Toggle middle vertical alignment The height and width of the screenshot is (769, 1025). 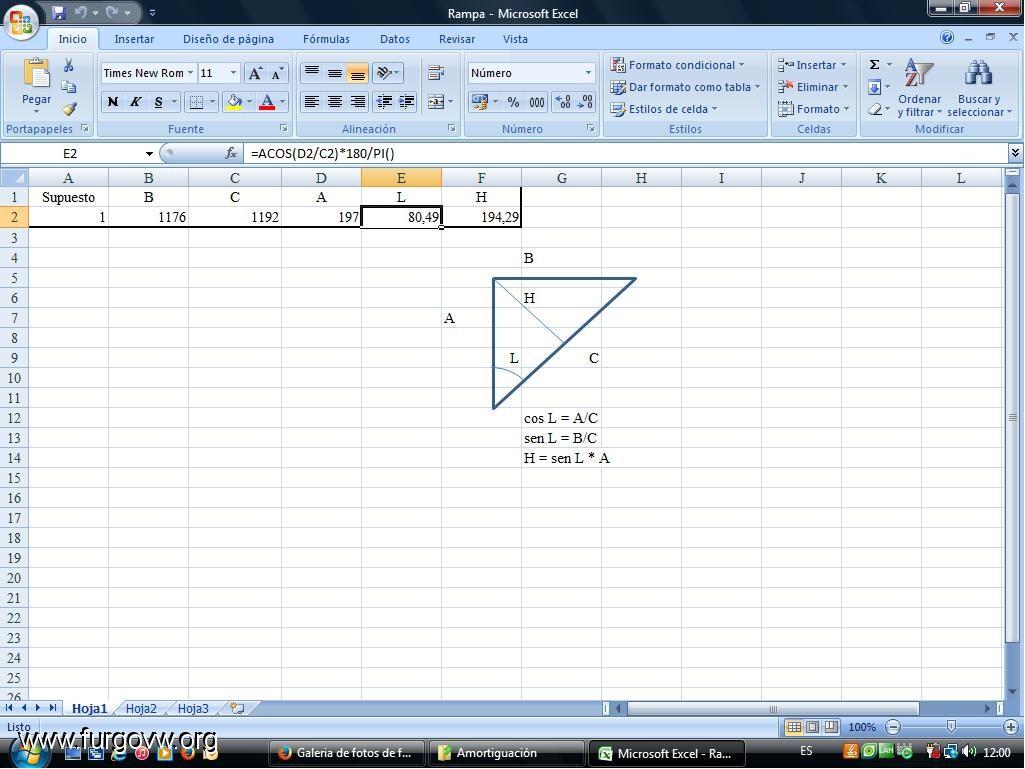click(x=335, y=73)
